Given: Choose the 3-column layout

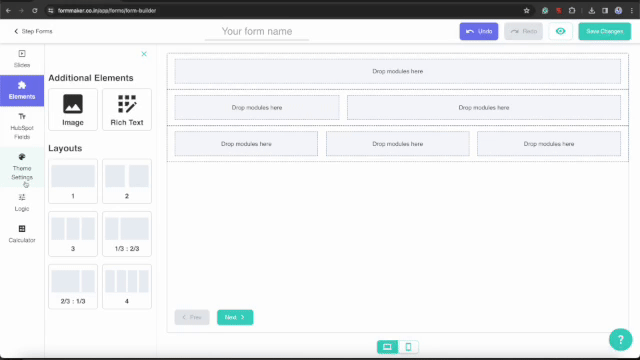Looking at the screenshot, I should pyautogui.click(x=73, y=233).
